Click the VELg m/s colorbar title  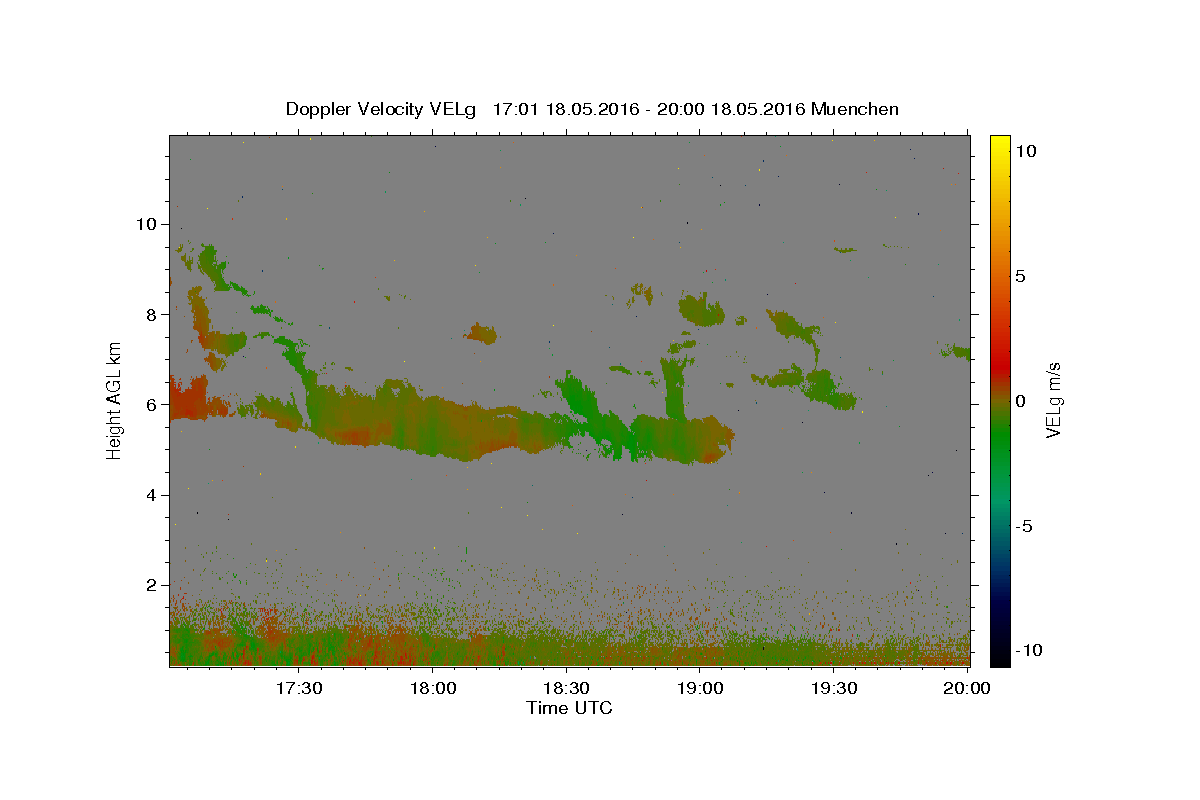tap(1052, 400)
